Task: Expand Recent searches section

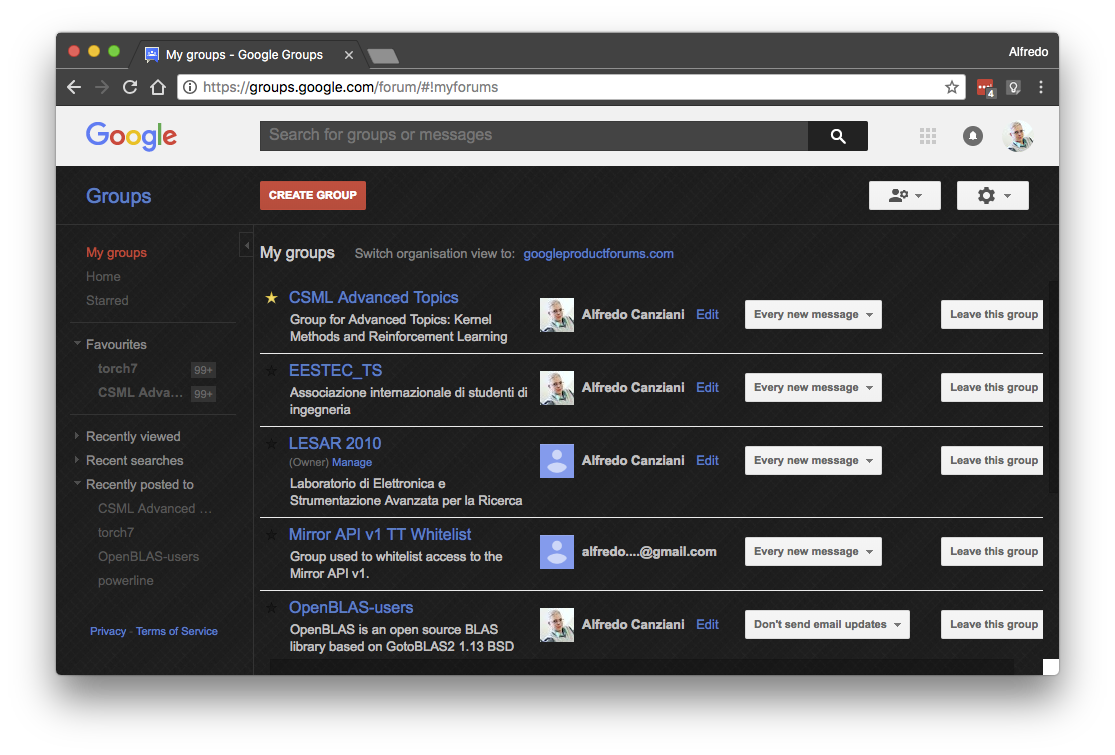Action: tap(77, 460)
